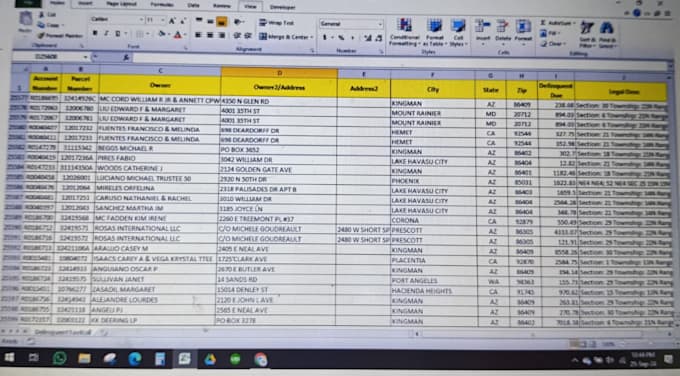The image size is (680, 376).
Task: Open Format as Table gallery
Action: click(x=434, y=33)
